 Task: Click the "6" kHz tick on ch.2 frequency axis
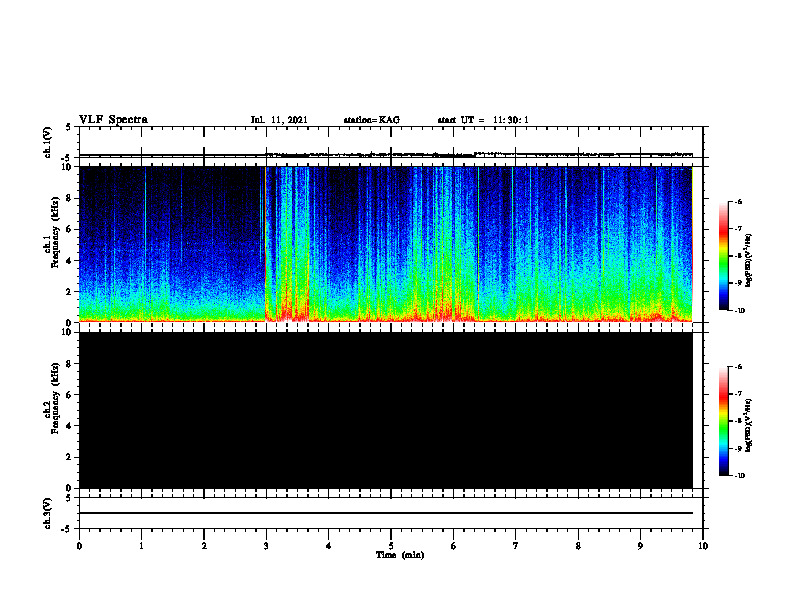pyautogui.click(x=70, y=395)
